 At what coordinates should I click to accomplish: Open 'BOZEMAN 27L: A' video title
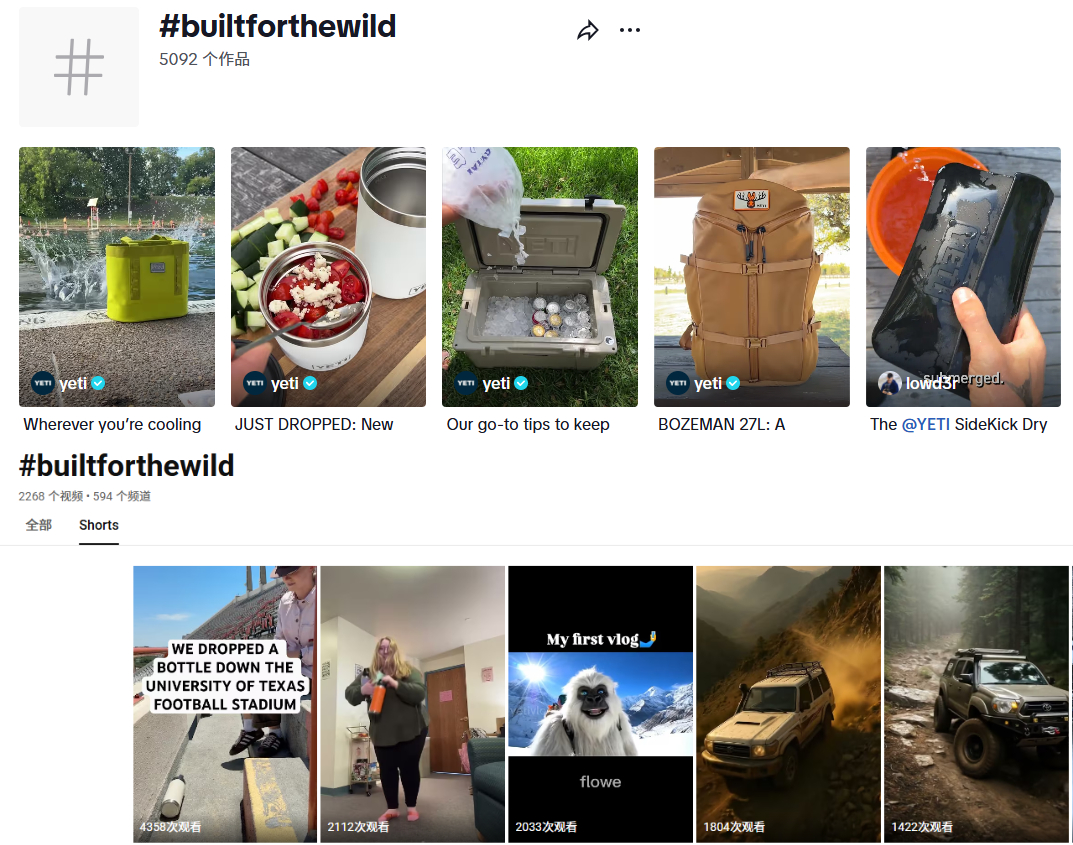pyautogui.click(x=721, y=424)
